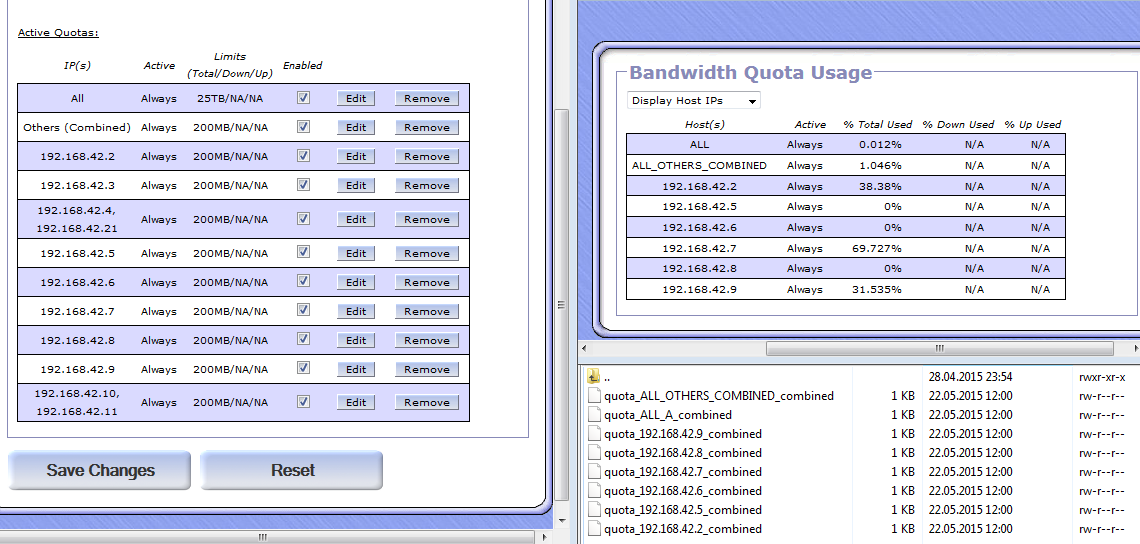Image resolution: width=1140 pixels, height=544 pixels.
Task: Disable the quota for All IPs
Action: point(303,98)
